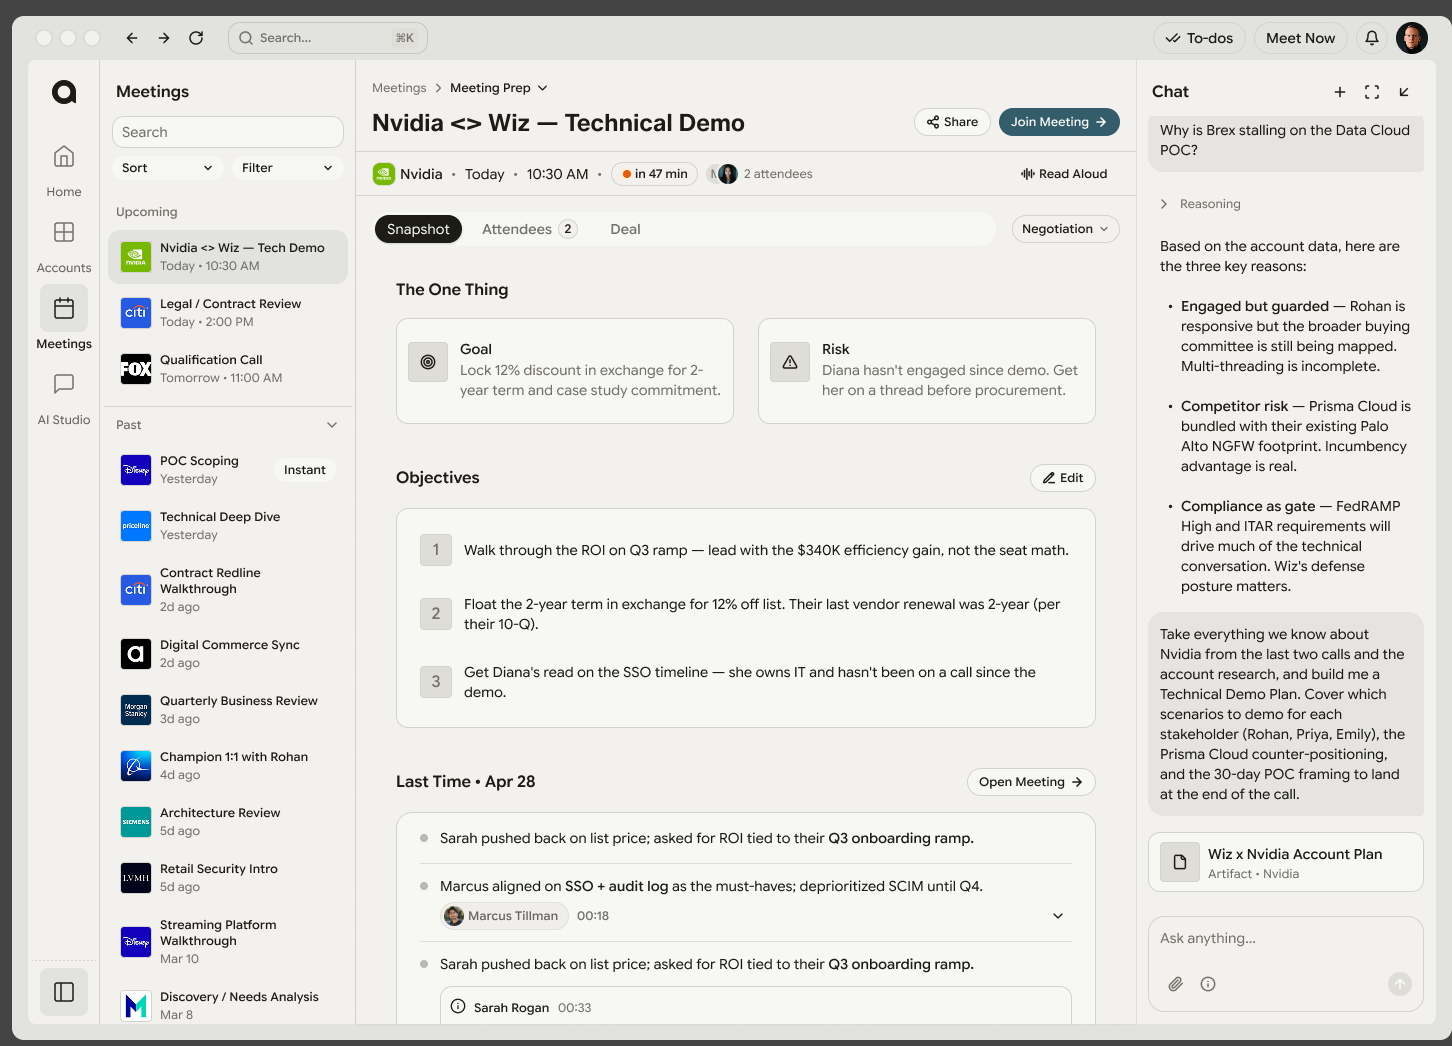This screenshot has height=1046, width=1452.
Task: Open the Meeting Prep breadcrumb dropdown
Action: click(499, 88)
